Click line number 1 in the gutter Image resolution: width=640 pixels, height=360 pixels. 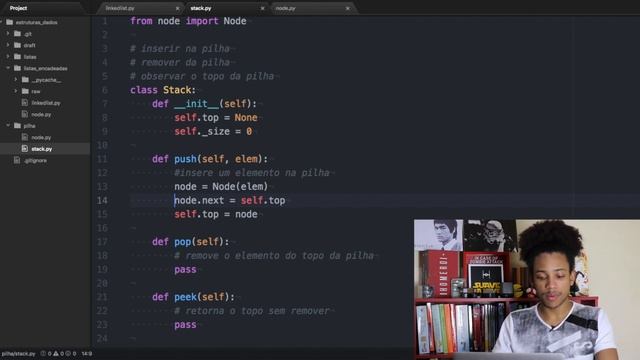click(105, 21)
